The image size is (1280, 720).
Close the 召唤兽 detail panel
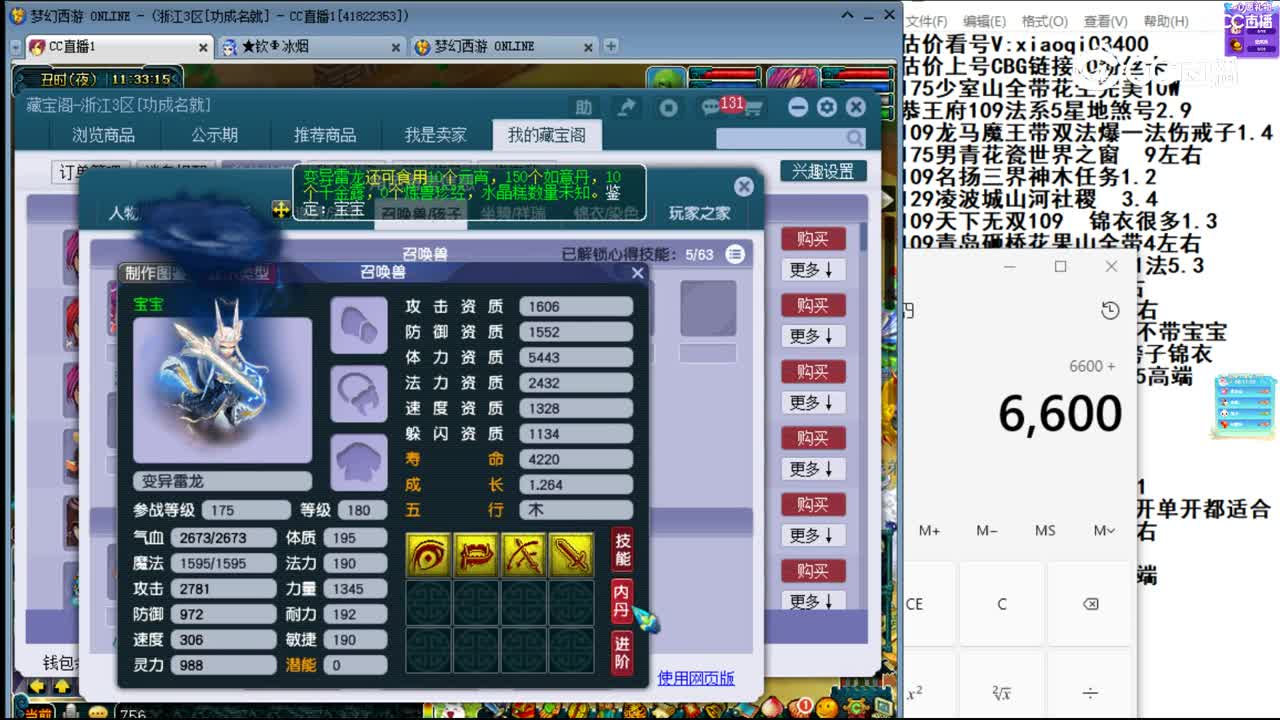tap(637, 273)
